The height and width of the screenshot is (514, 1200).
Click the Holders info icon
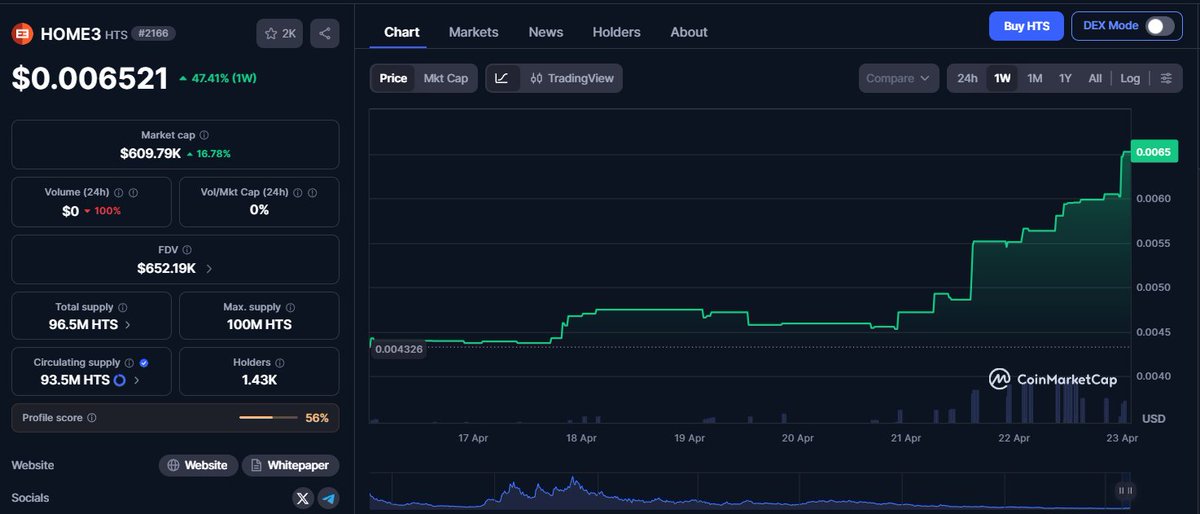[279, 363]
